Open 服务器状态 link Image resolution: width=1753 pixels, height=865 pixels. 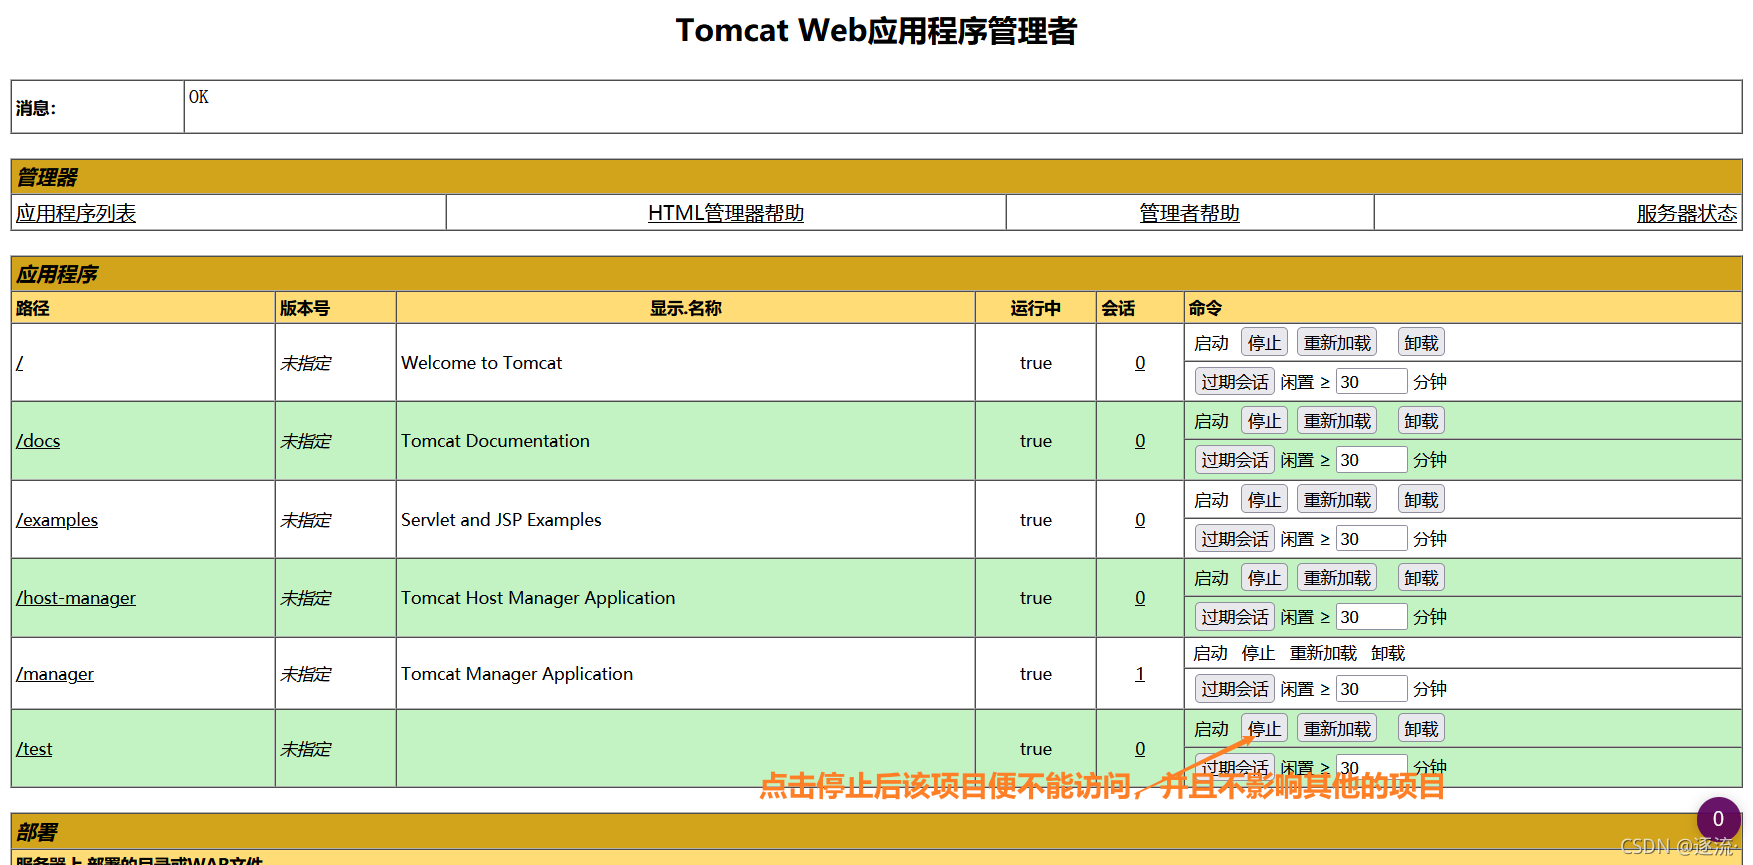pos(1686,213)
